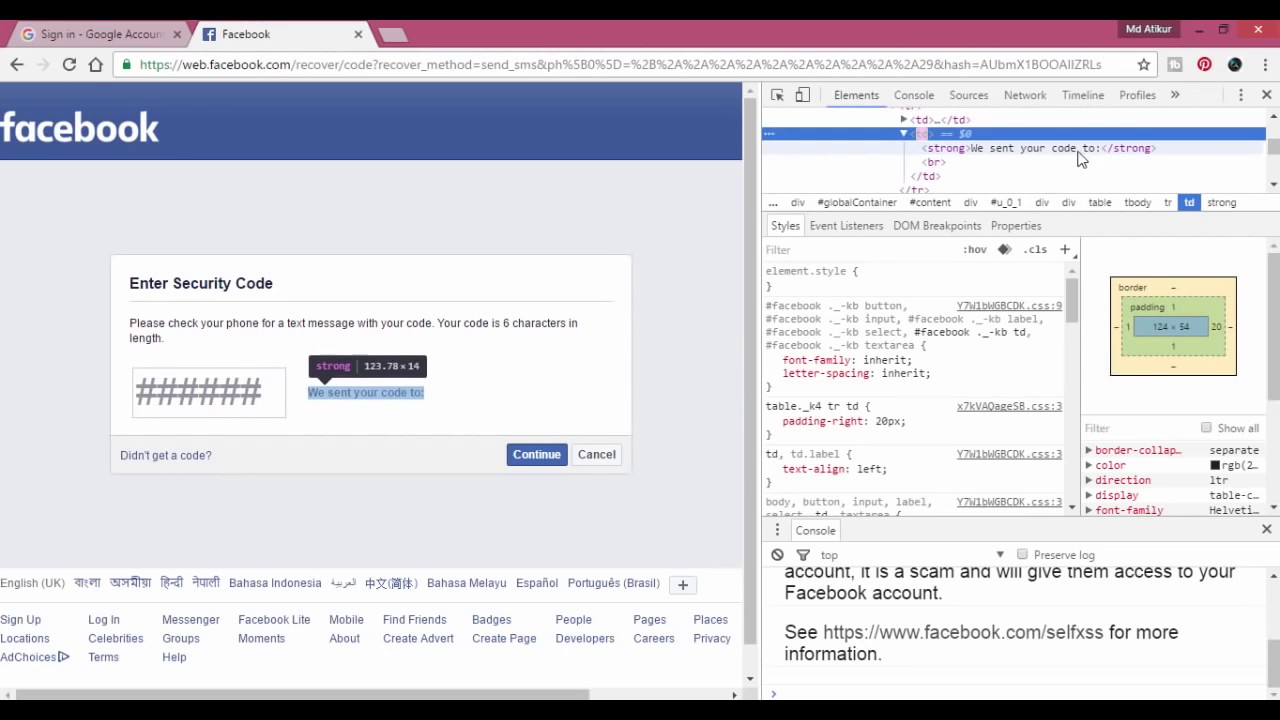The image size is (1280, 720).
Task: Open the console filter funnel icon
Action: click(803, 555)
